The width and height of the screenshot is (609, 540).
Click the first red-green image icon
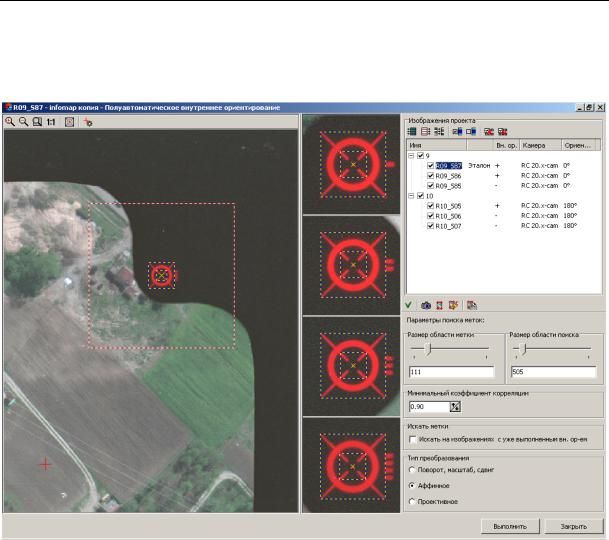pyautogui.click(x=489, y=132)
